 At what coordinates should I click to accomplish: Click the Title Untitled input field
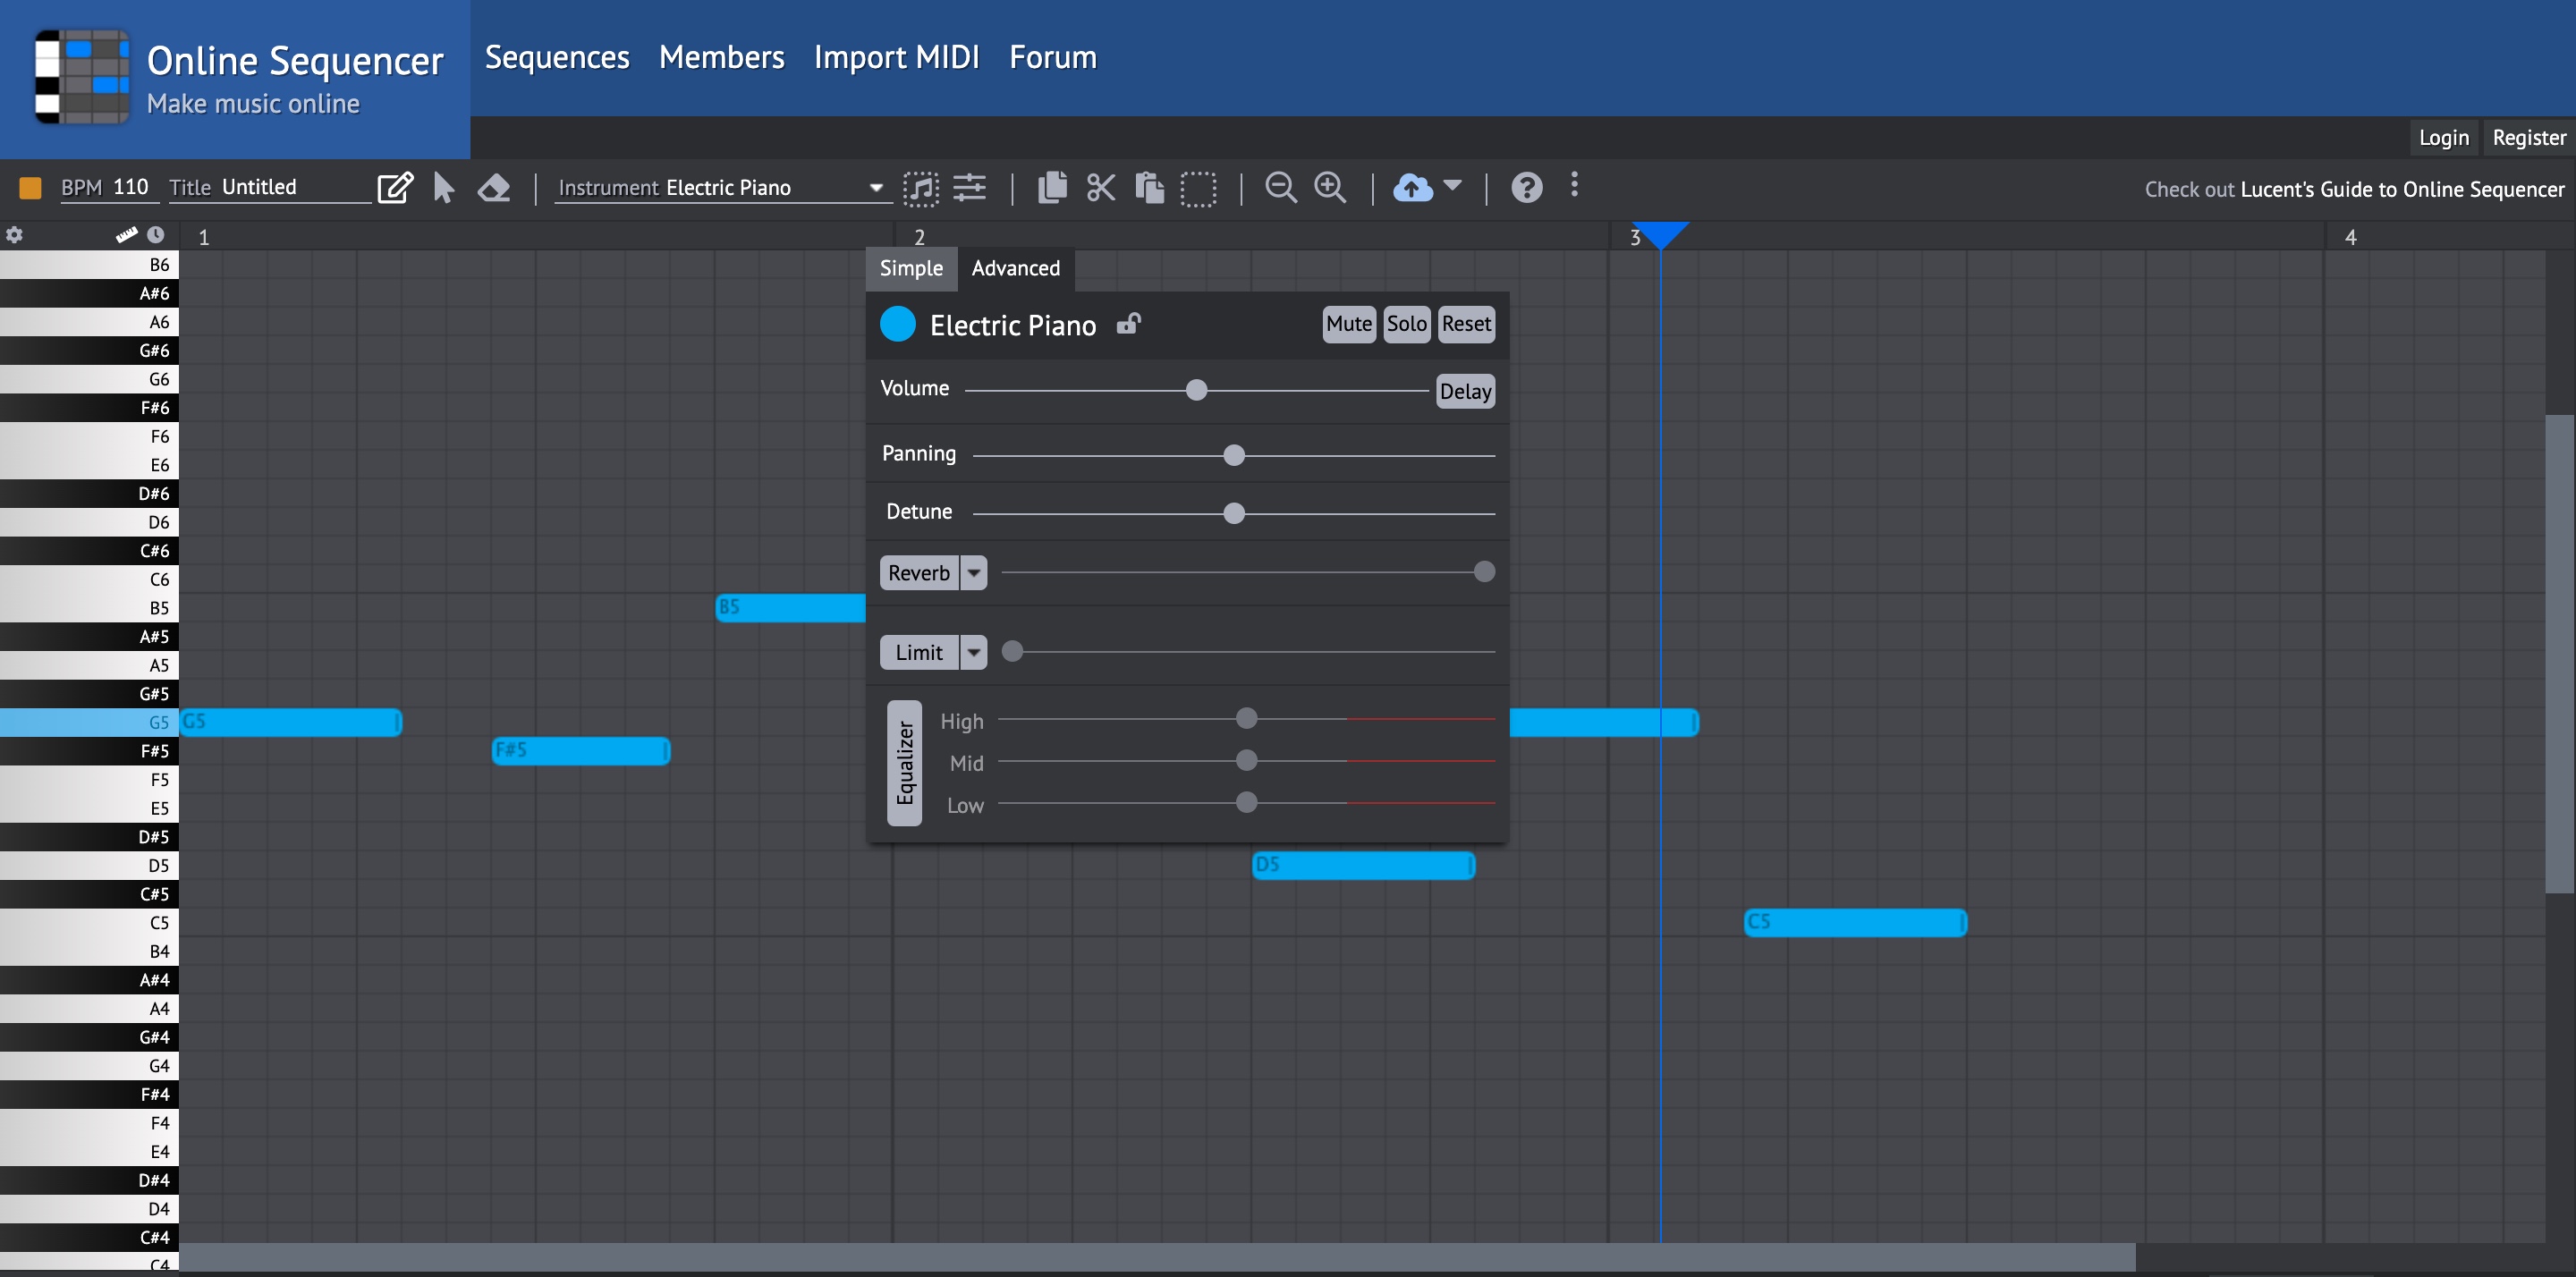pos(290,187)
